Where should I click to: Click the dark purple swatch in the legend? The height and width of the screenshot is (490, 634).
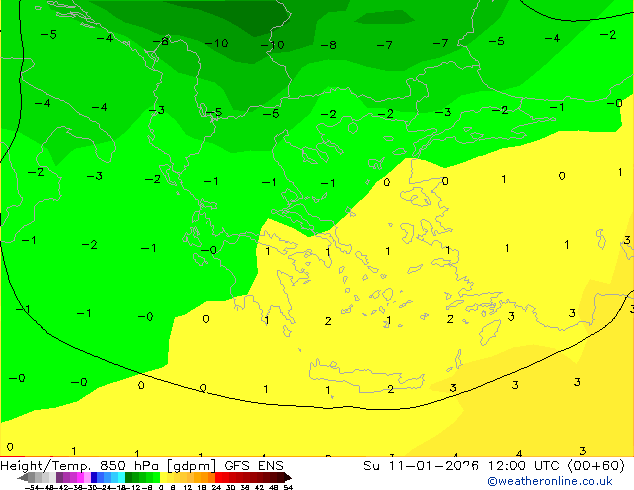click(x=59, y=477)
